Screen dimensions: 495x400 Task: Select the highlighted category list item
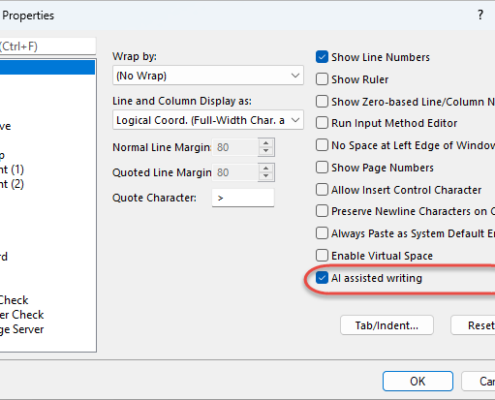(47, 67)
